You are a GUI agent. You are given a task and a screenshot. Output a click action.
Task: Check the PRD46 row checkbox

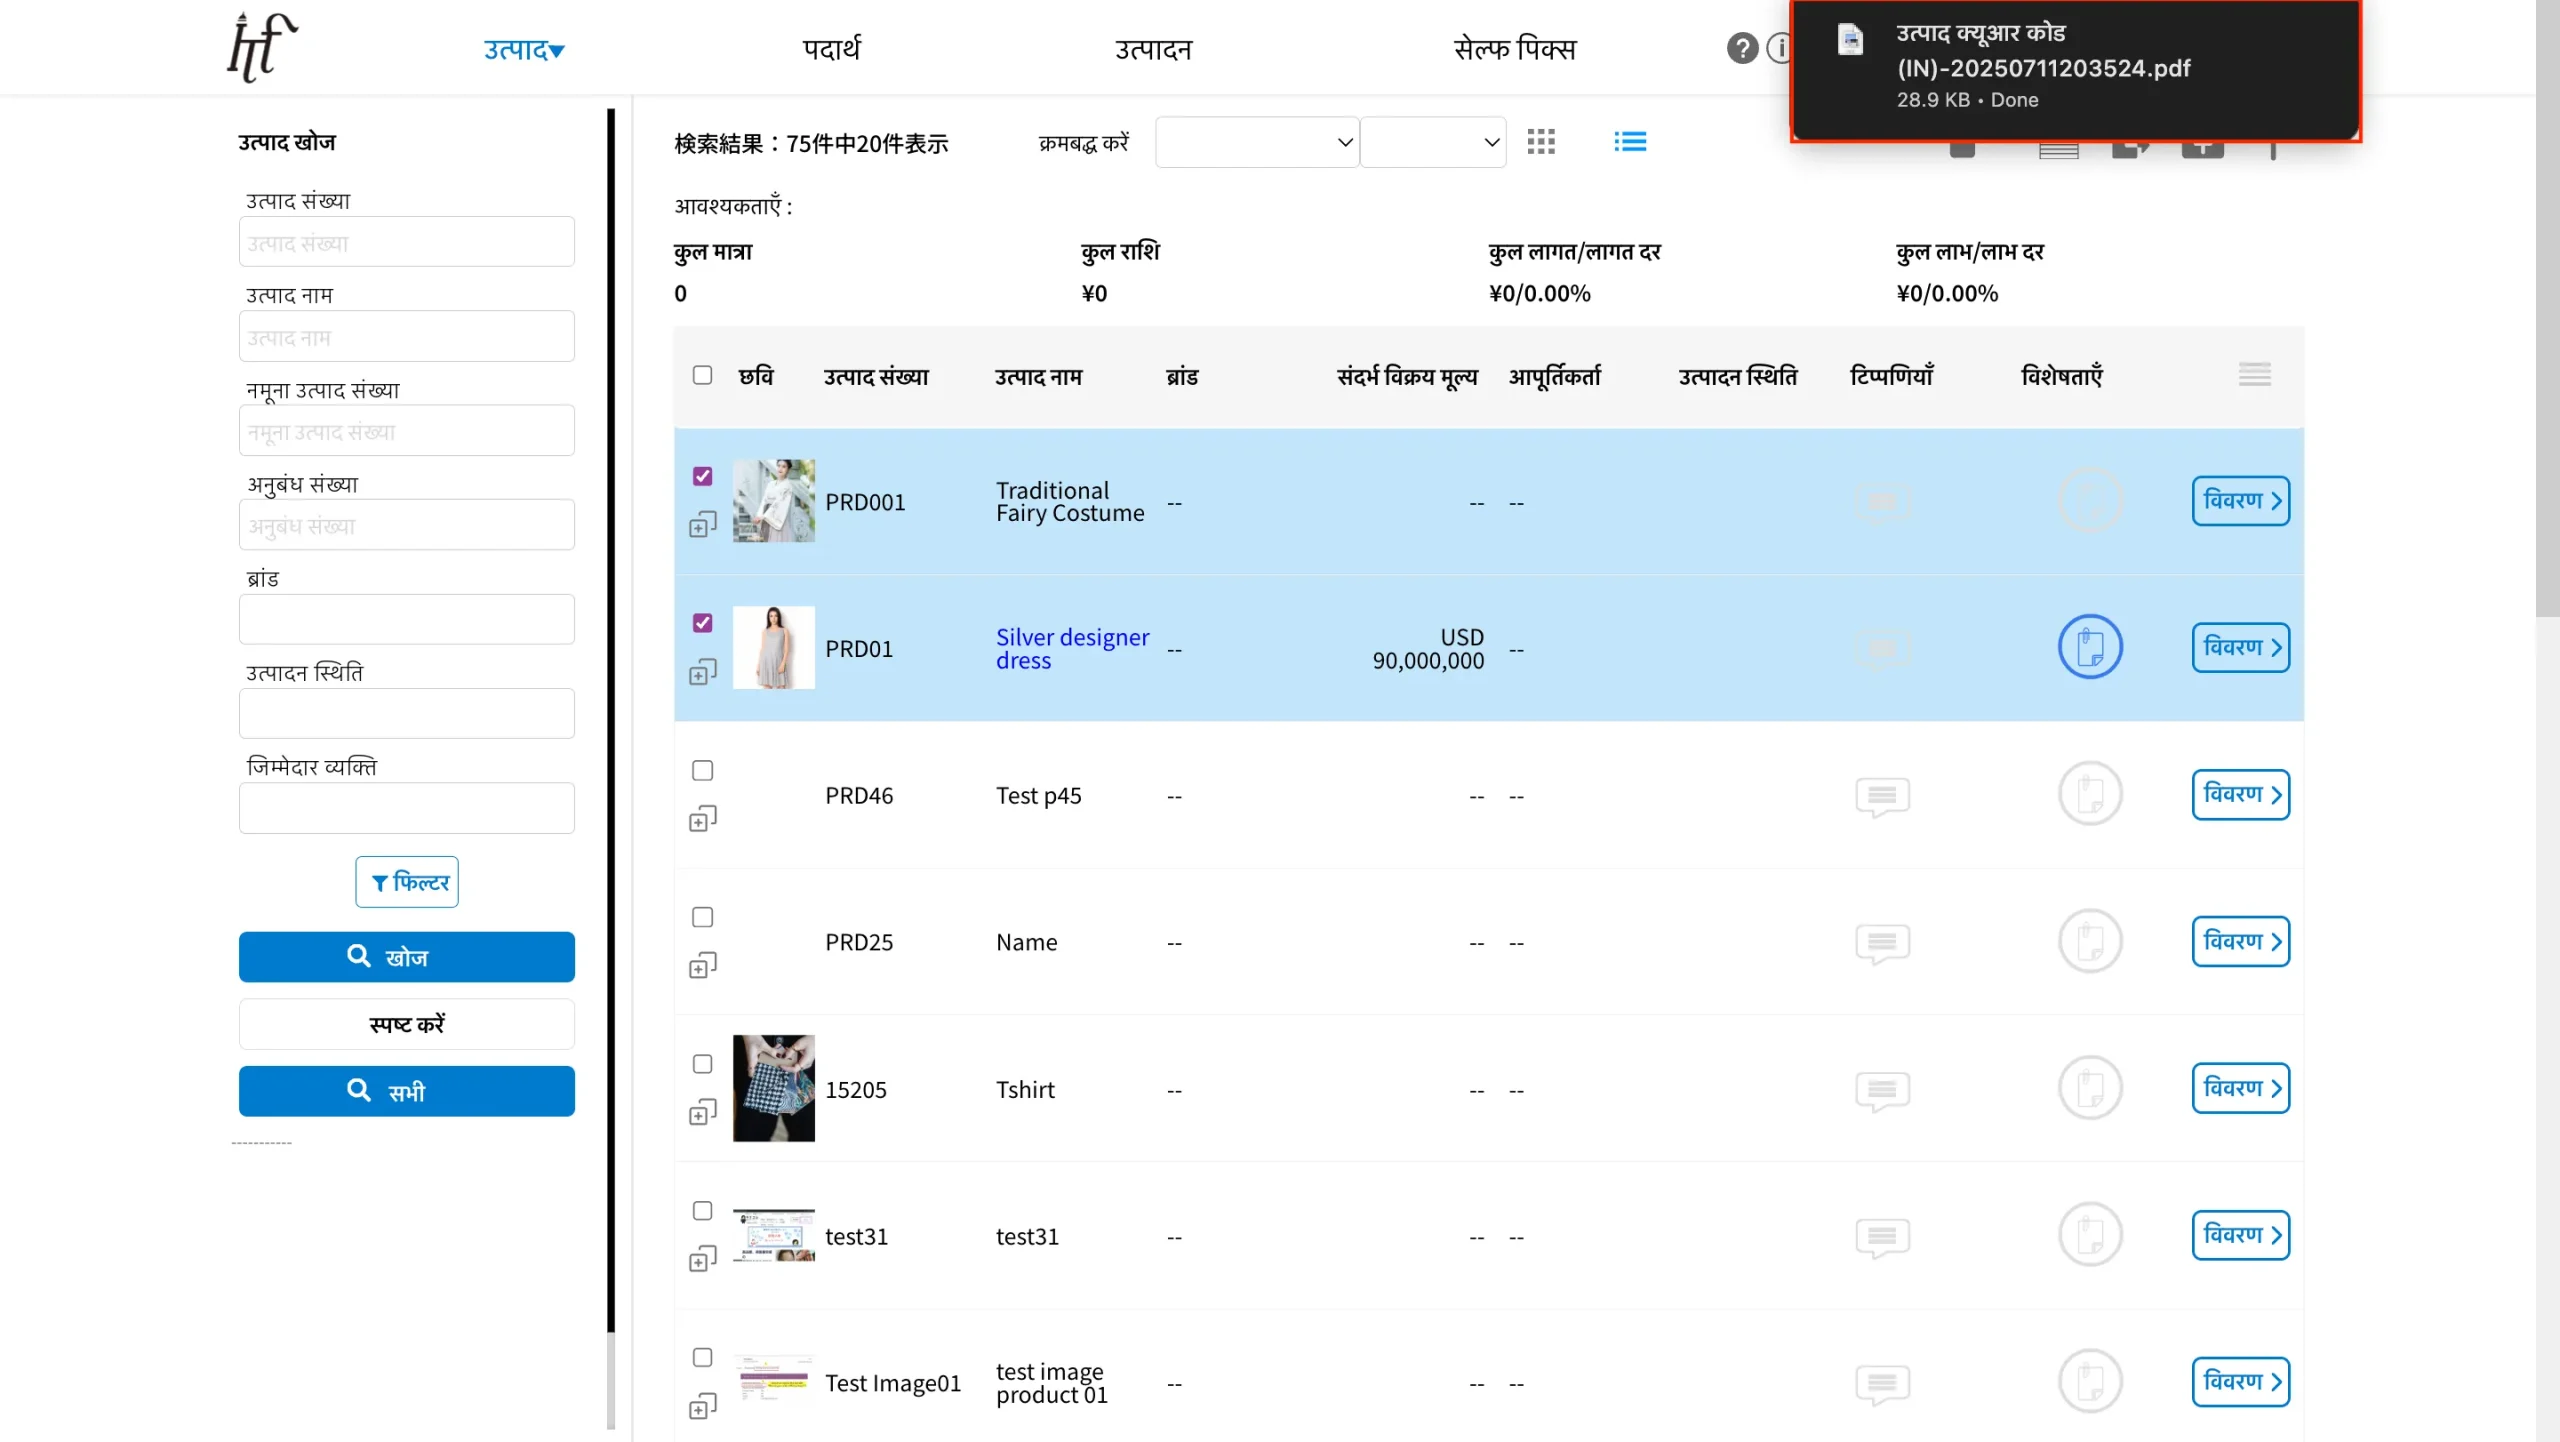pos(702,770)
